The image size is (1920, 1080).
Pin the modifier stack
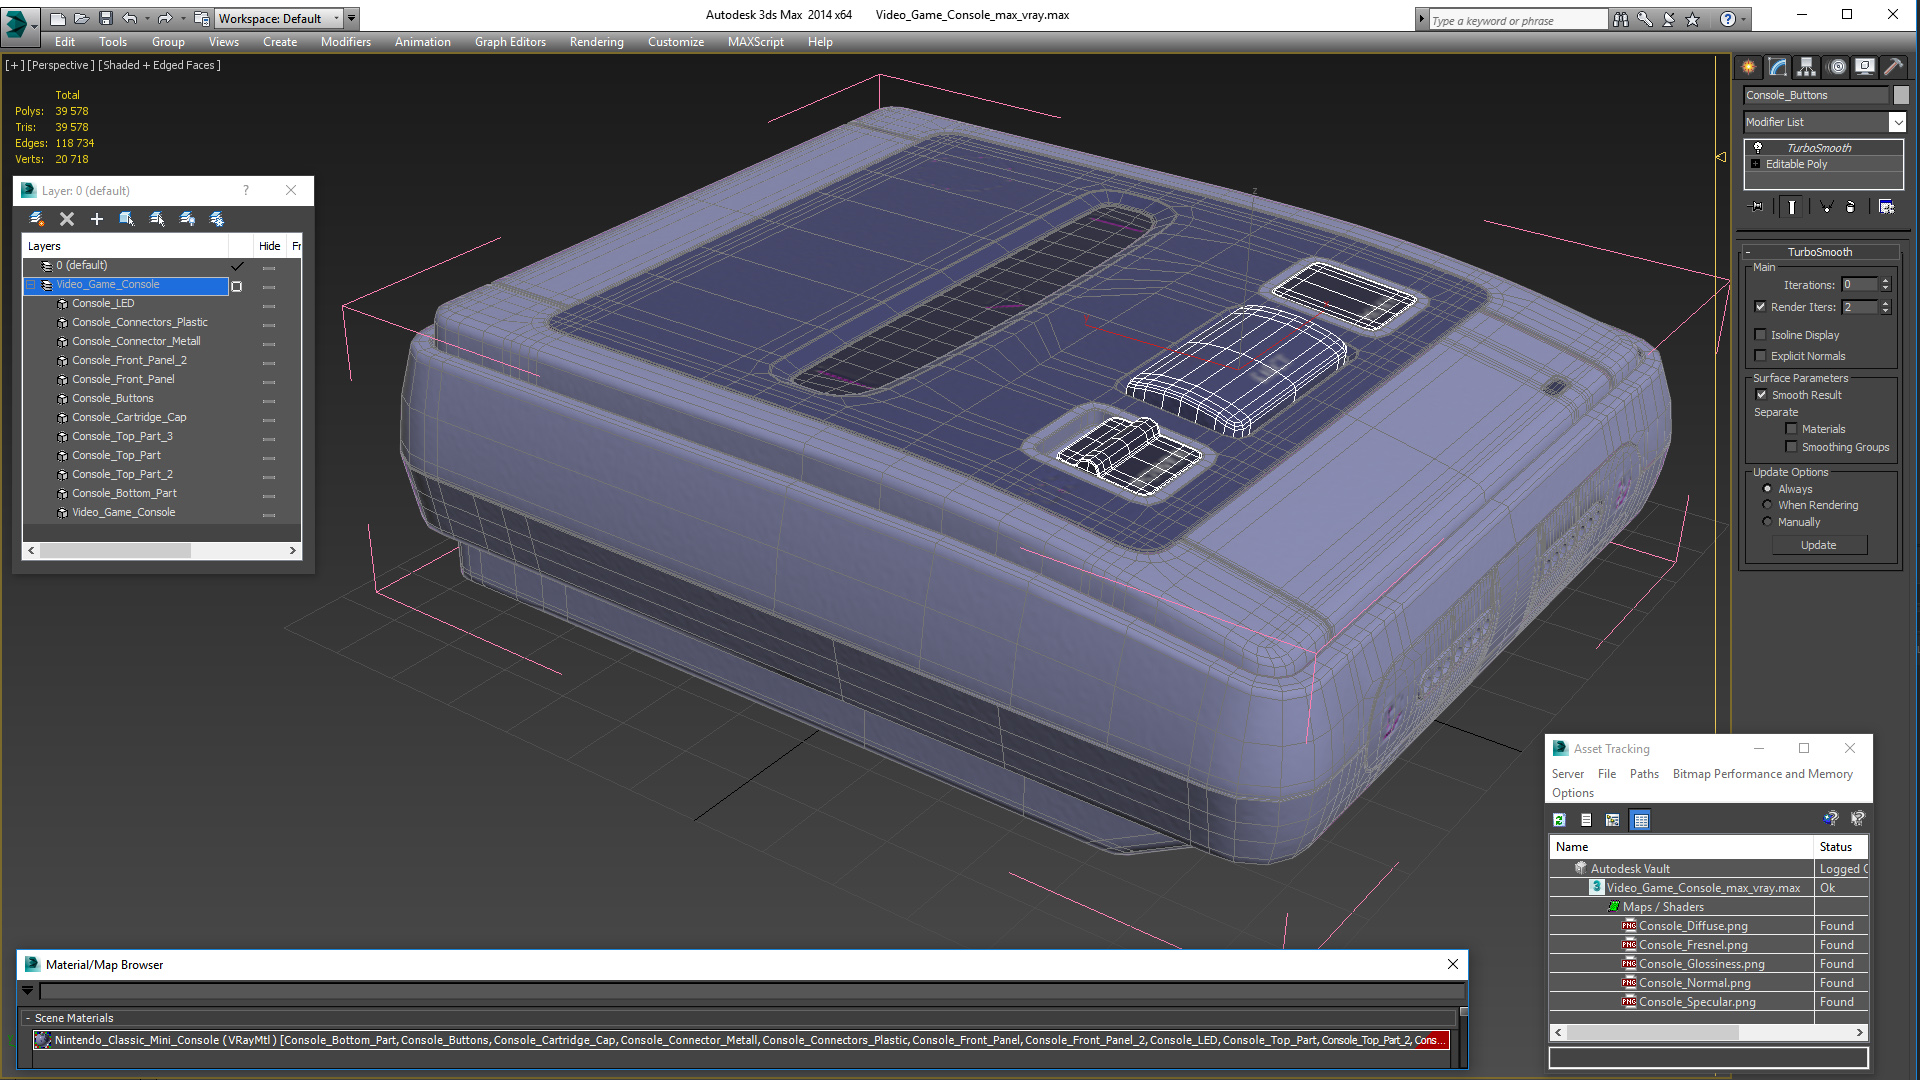[1757, 207]
